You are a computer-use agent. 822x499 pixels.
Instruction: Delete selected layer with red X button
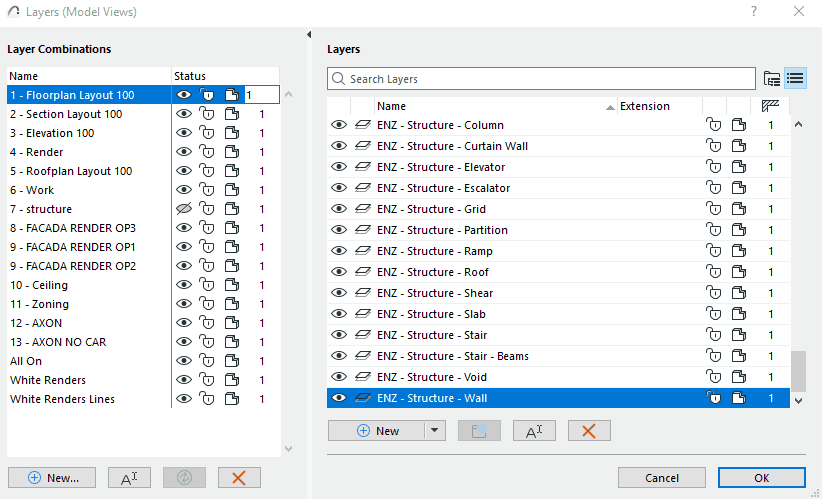tap(589, 431)
